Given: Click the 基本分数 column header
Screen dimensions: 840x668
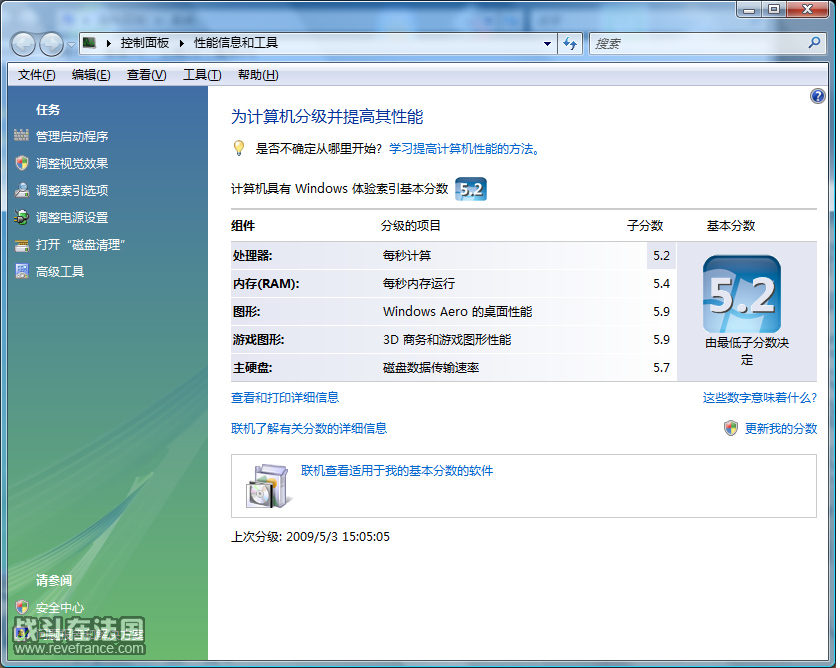Looking at the screenshot, I should point(731,226).
